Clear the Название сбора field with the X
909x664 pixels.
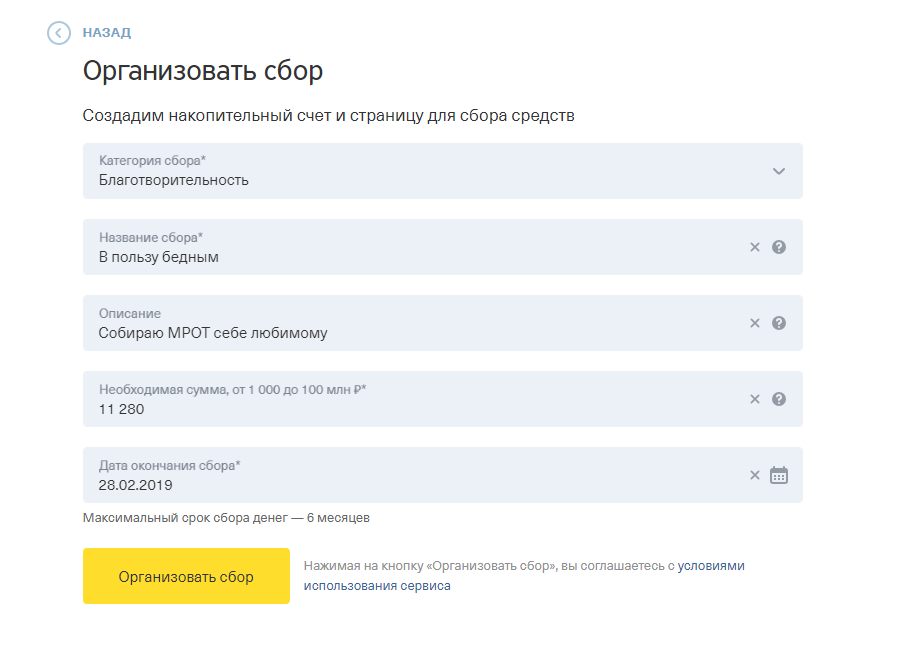pyautogui.click(x=755, y=247)
